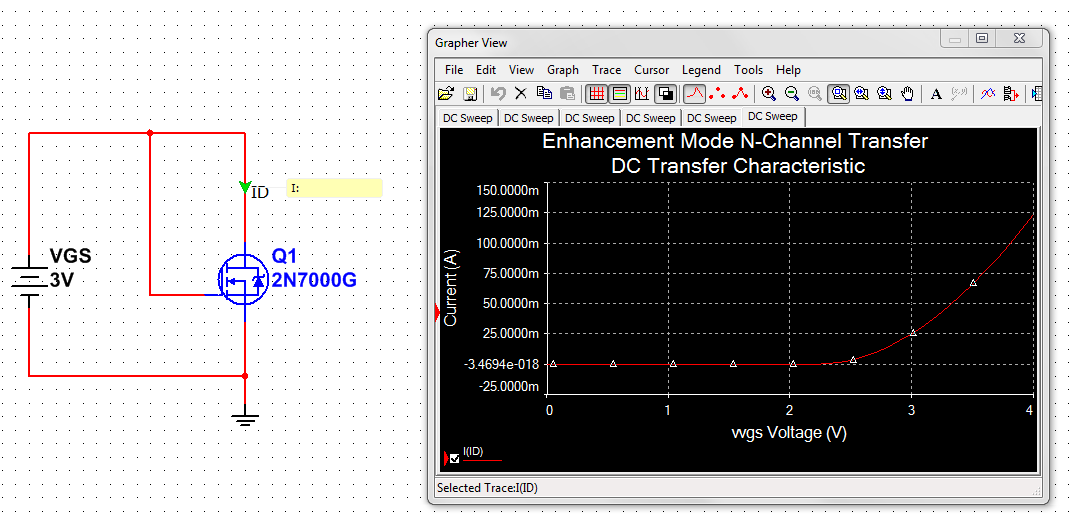Toggle black background button in toolbar
1073x524 pixels.
[665, 94]
